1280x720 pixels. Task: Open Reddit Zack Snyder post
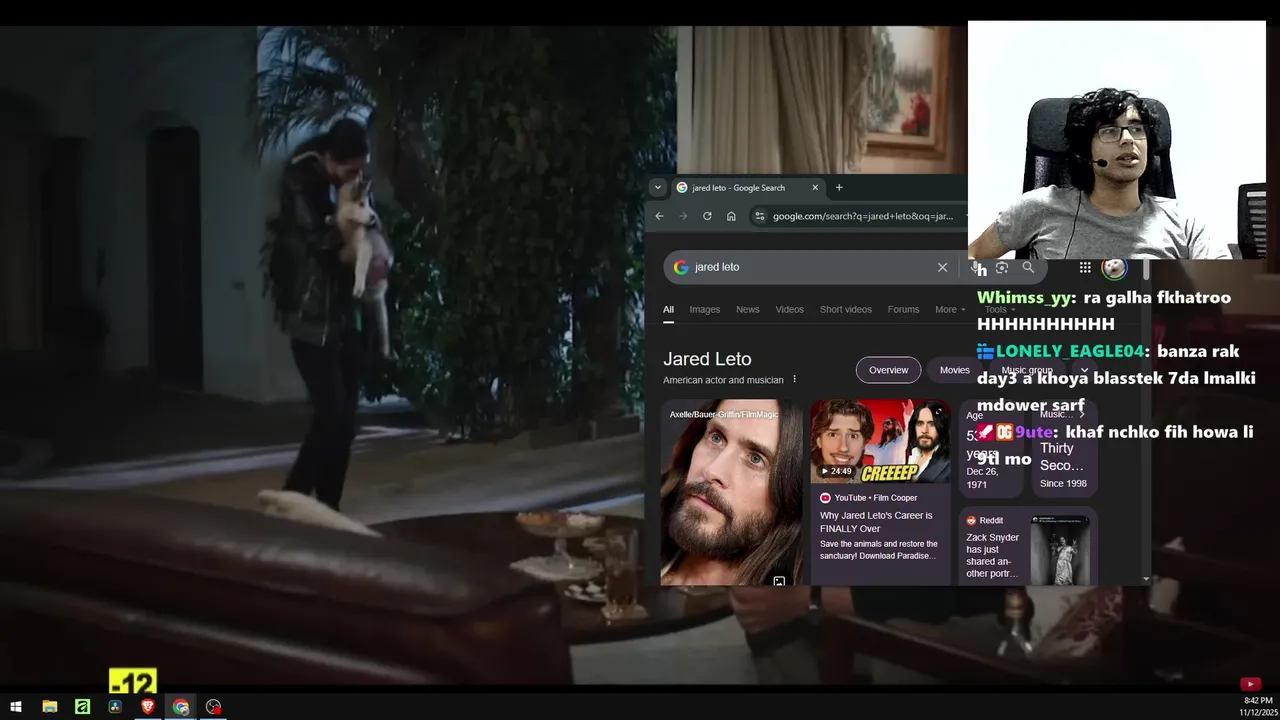pos(993,555)
